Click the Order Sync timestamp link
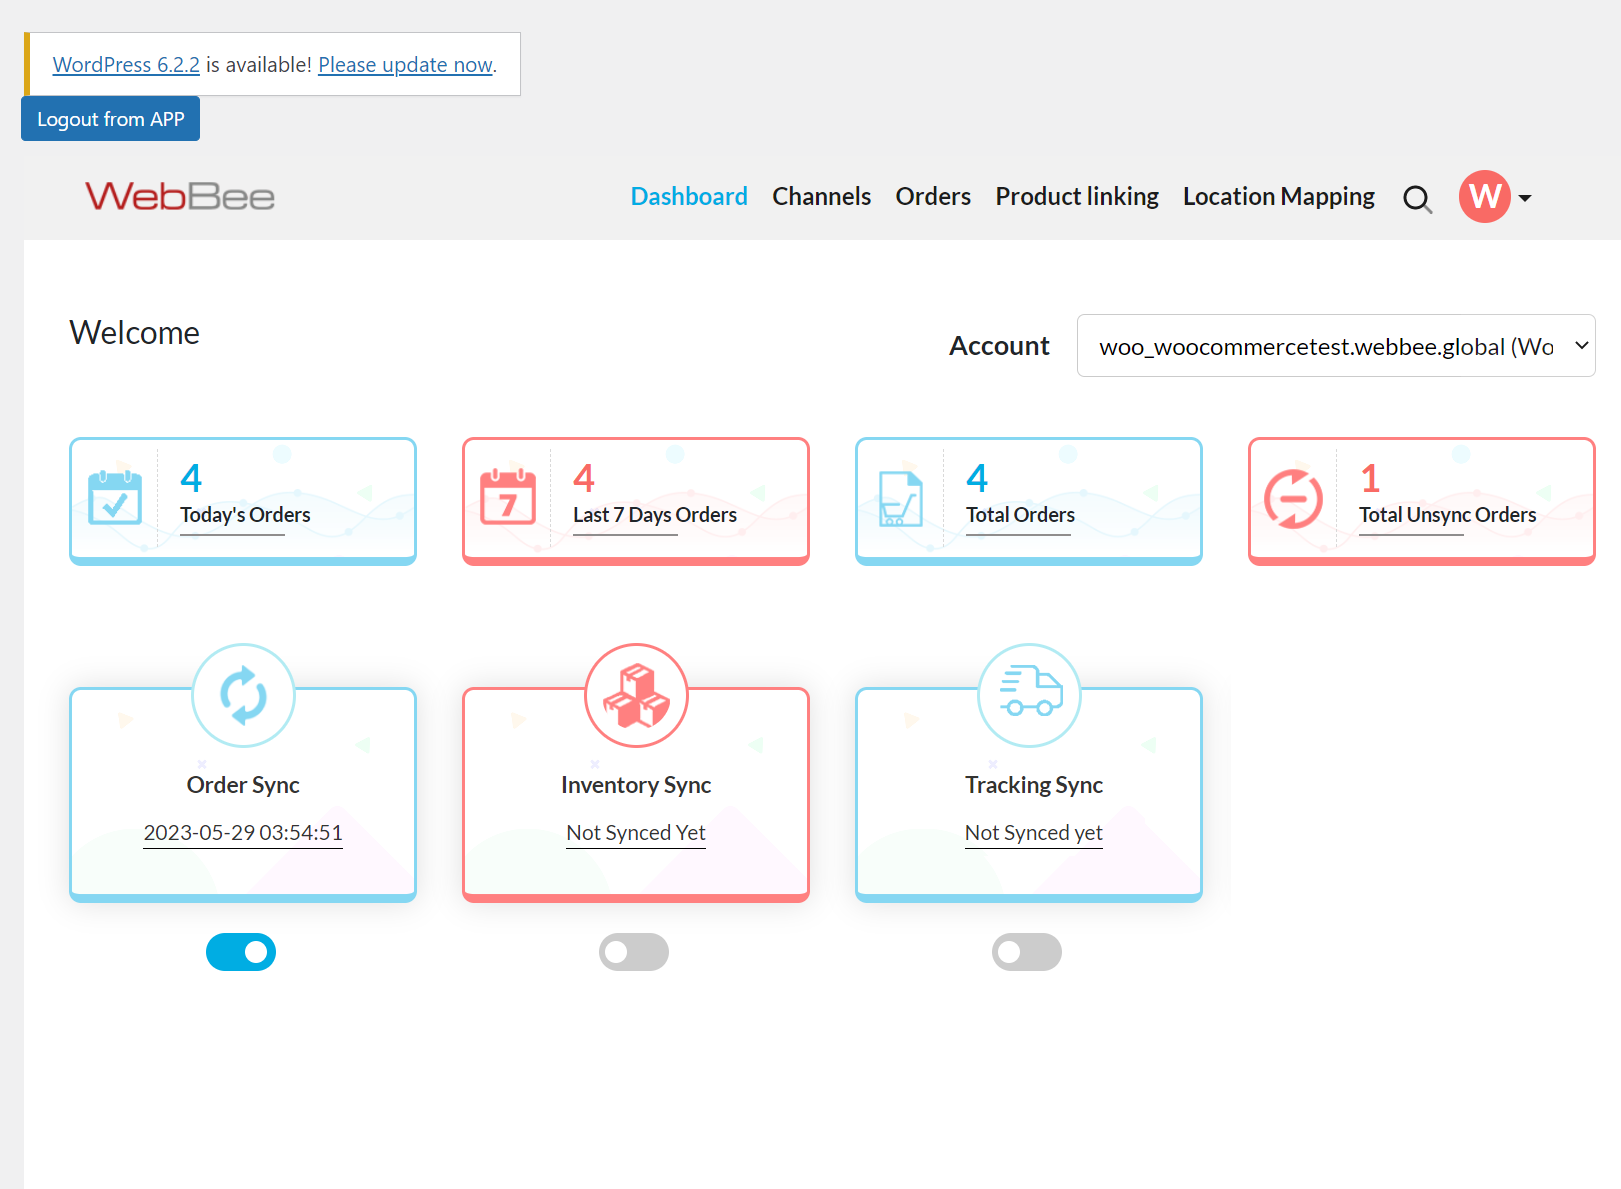 point(242,832)
